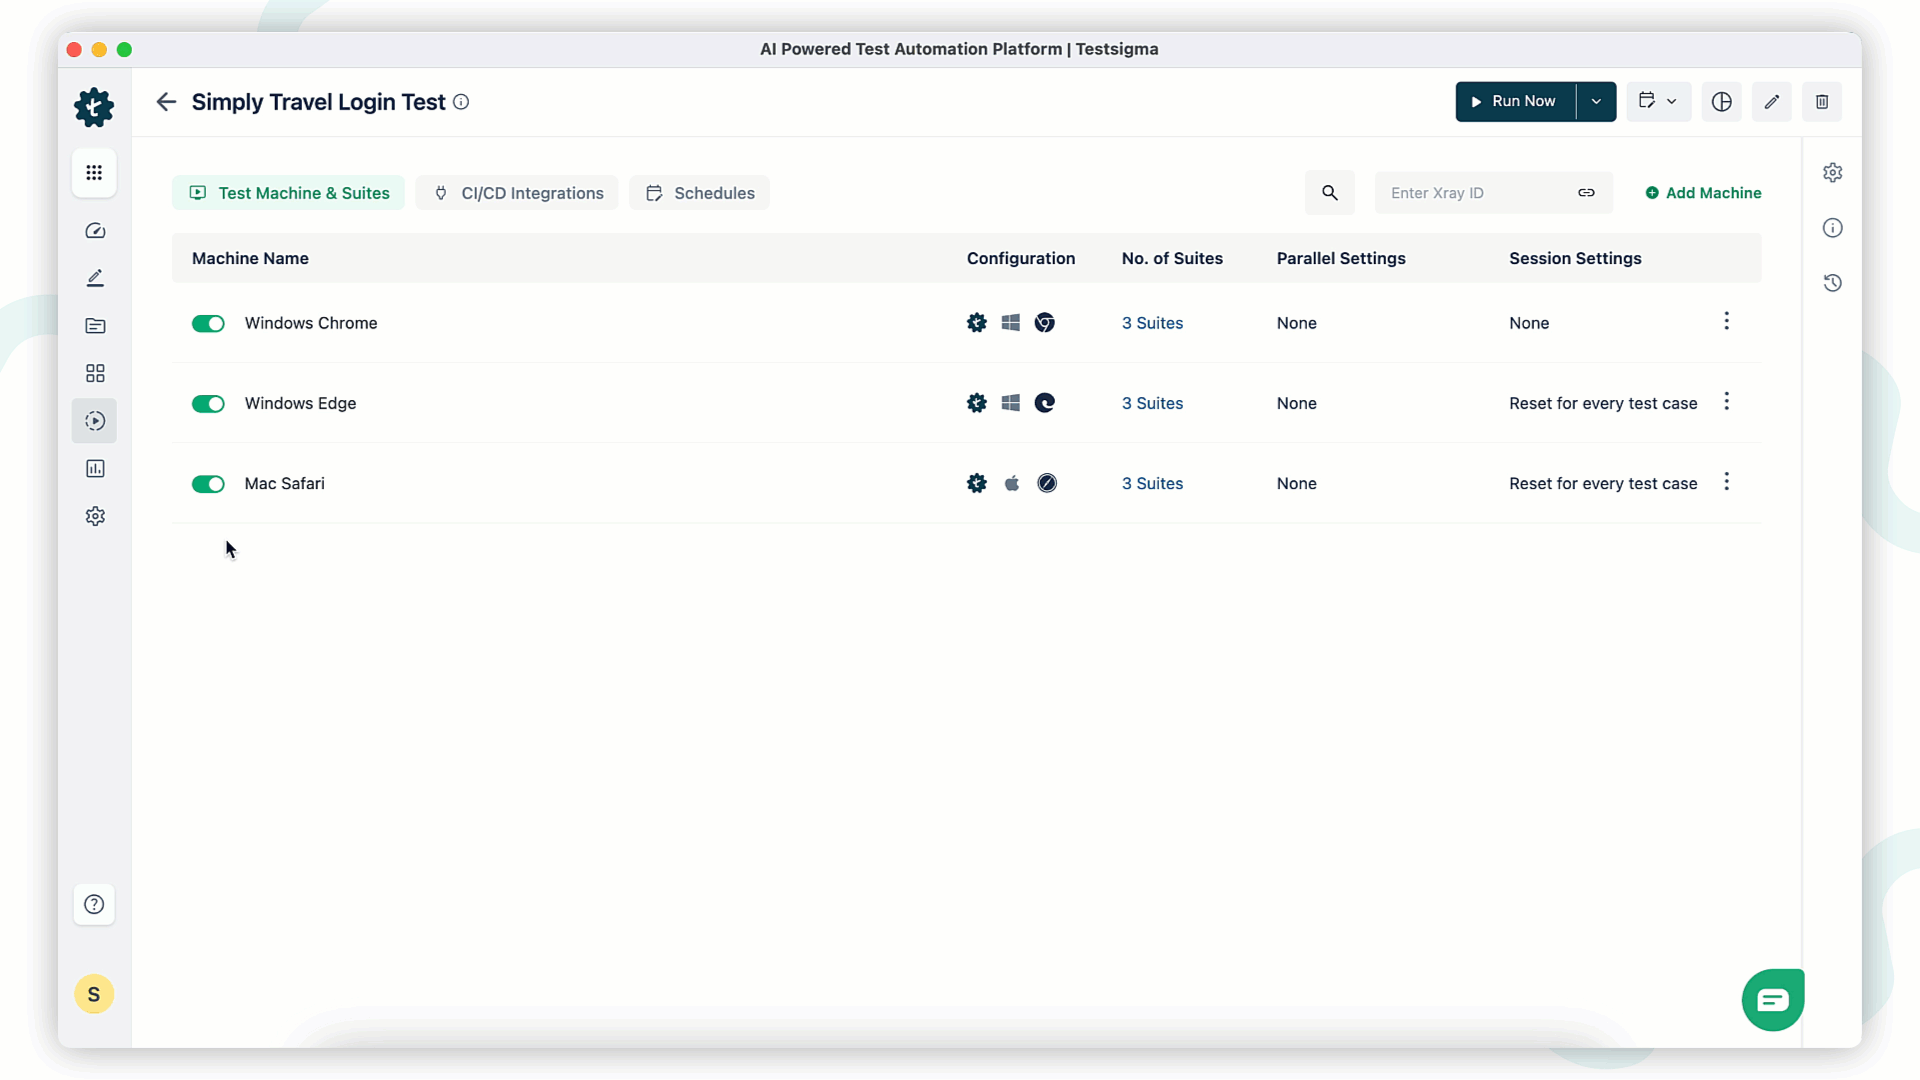Click Windows OS icon in Windows Edge row
1920x1080 pixels.
click(x=1011, y=403)
